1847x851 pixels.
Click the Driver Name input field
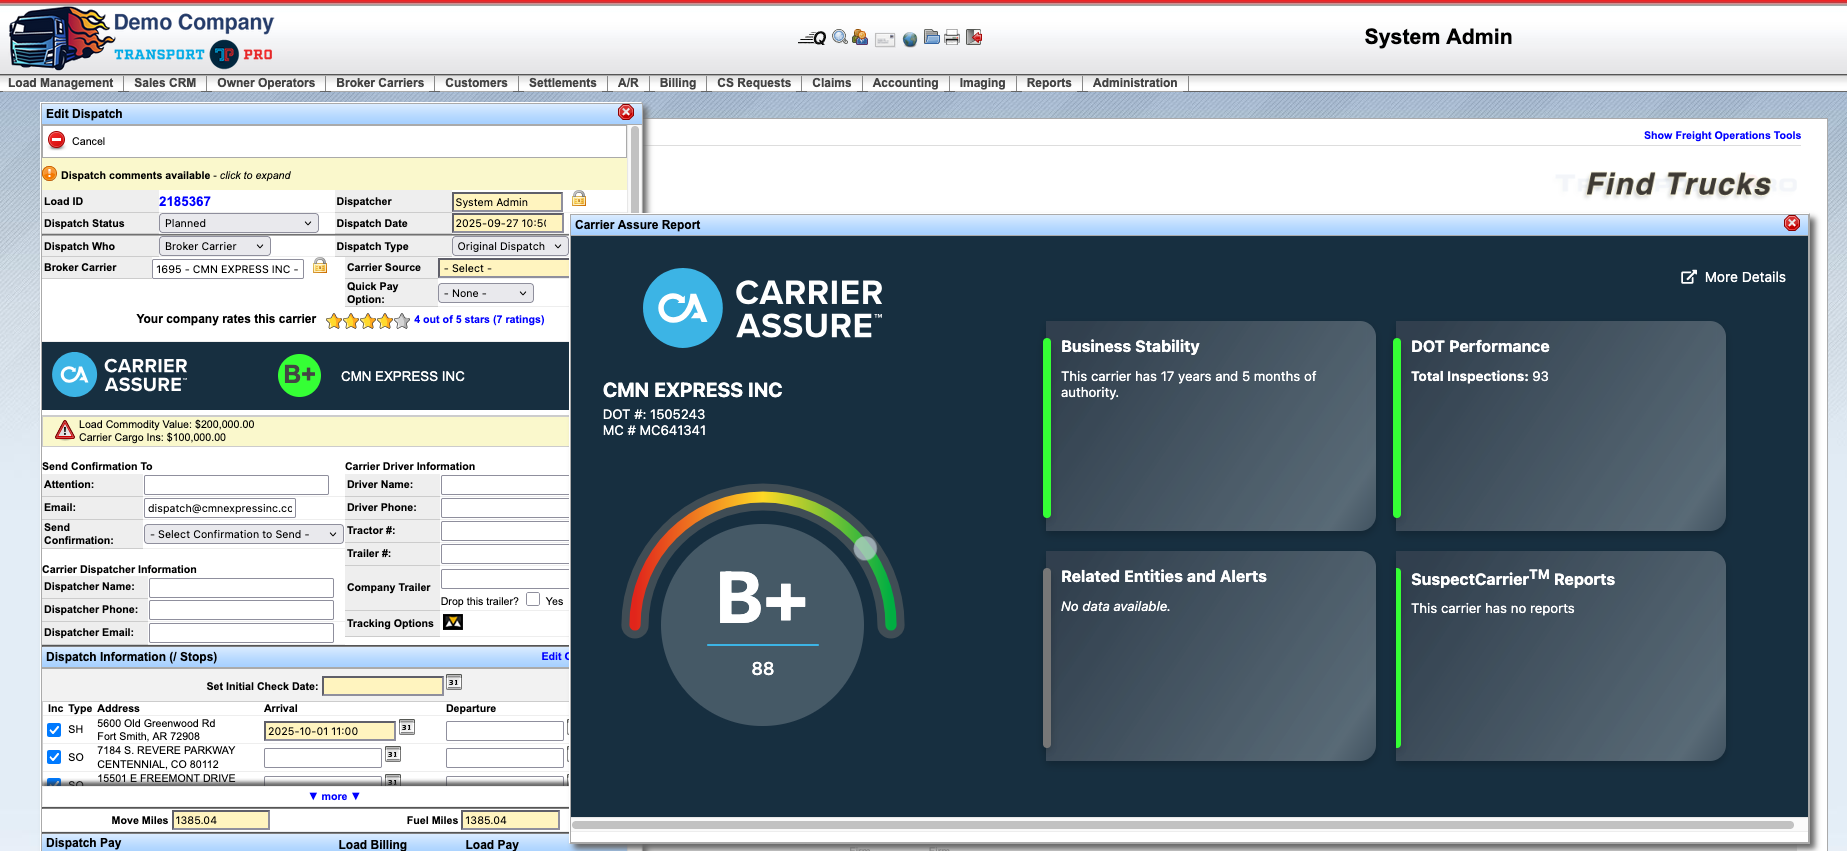(506, 484)
